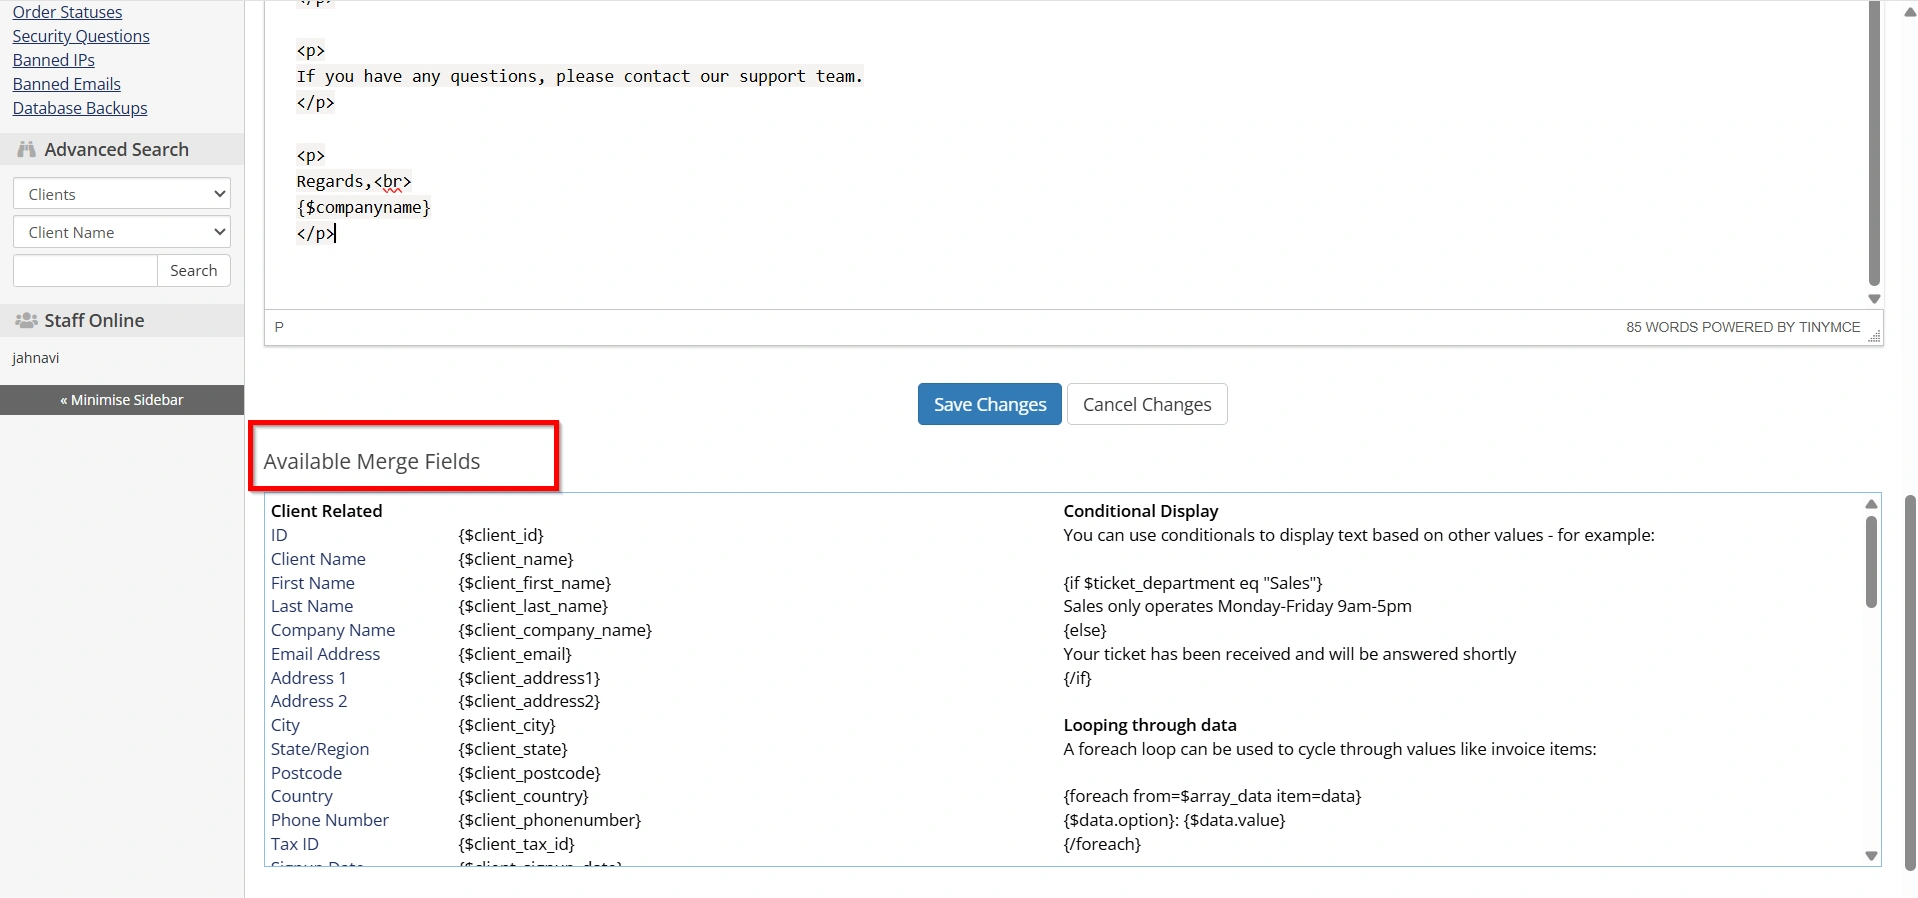Click the {/foreach} closing tag text
Viewport: 1918px width, 898px height.
(1102, 844)
